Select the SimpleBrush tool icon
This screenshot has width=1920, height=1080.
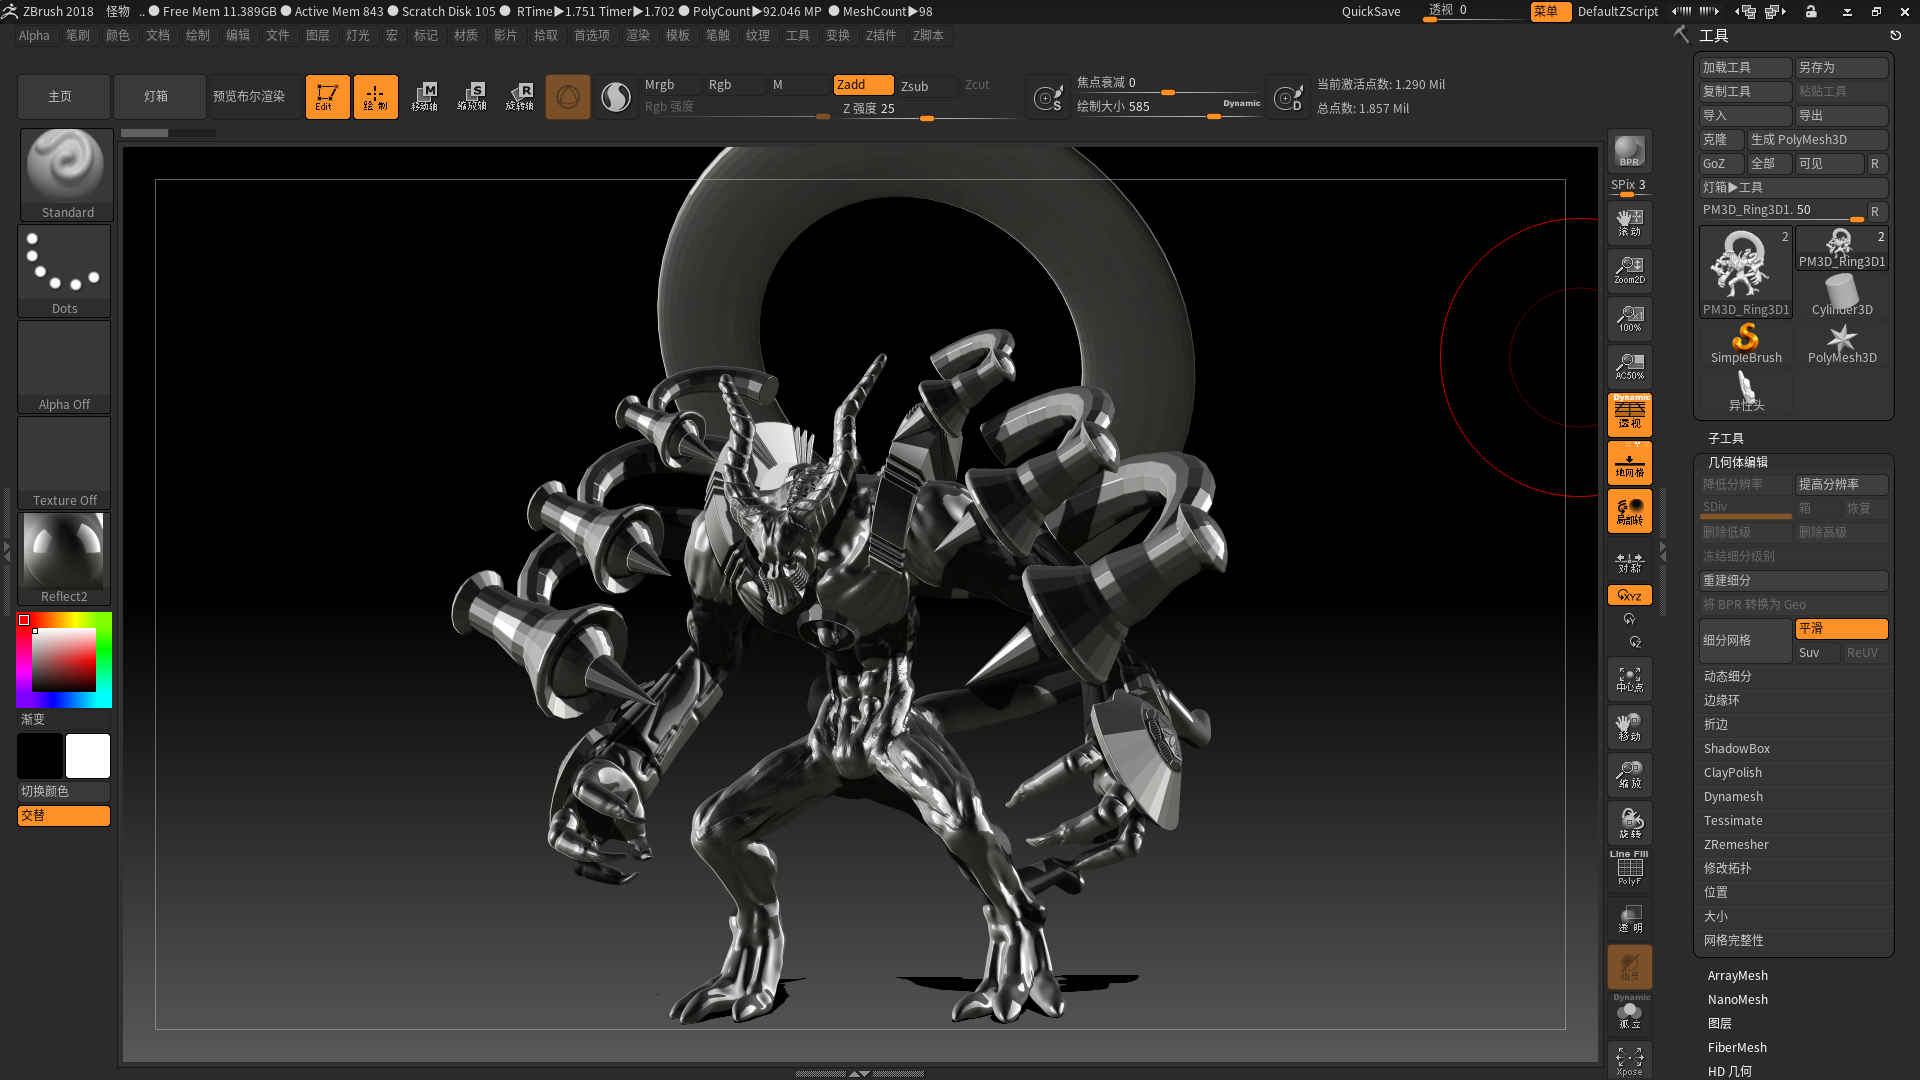coord(1745,344)
